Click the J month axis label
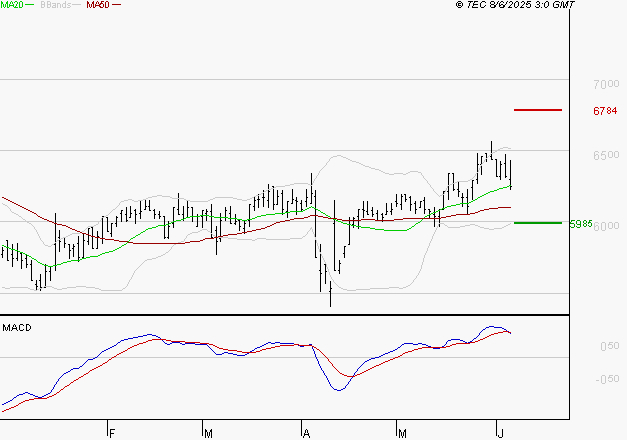 [500, 434]
